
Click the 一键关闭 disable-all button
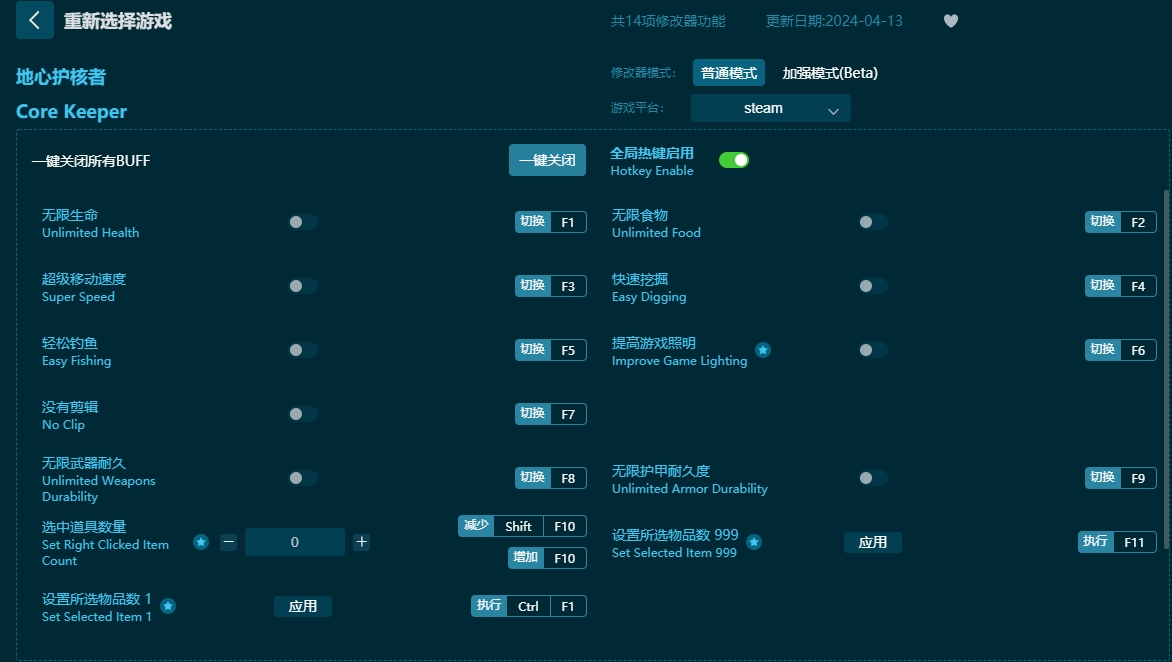tap(547, 160)
